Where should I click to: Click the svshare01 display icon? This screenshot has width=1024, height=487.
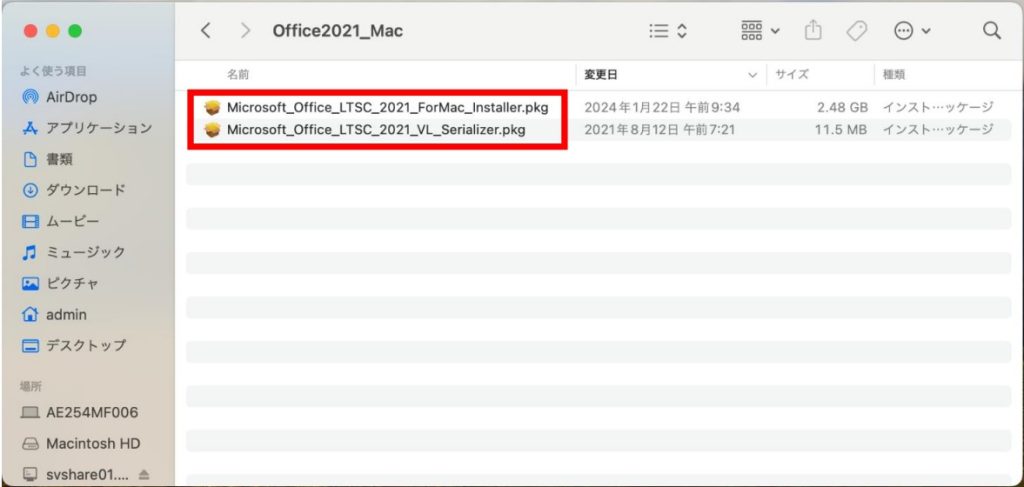pyautogui.click(x=30, y=475)
